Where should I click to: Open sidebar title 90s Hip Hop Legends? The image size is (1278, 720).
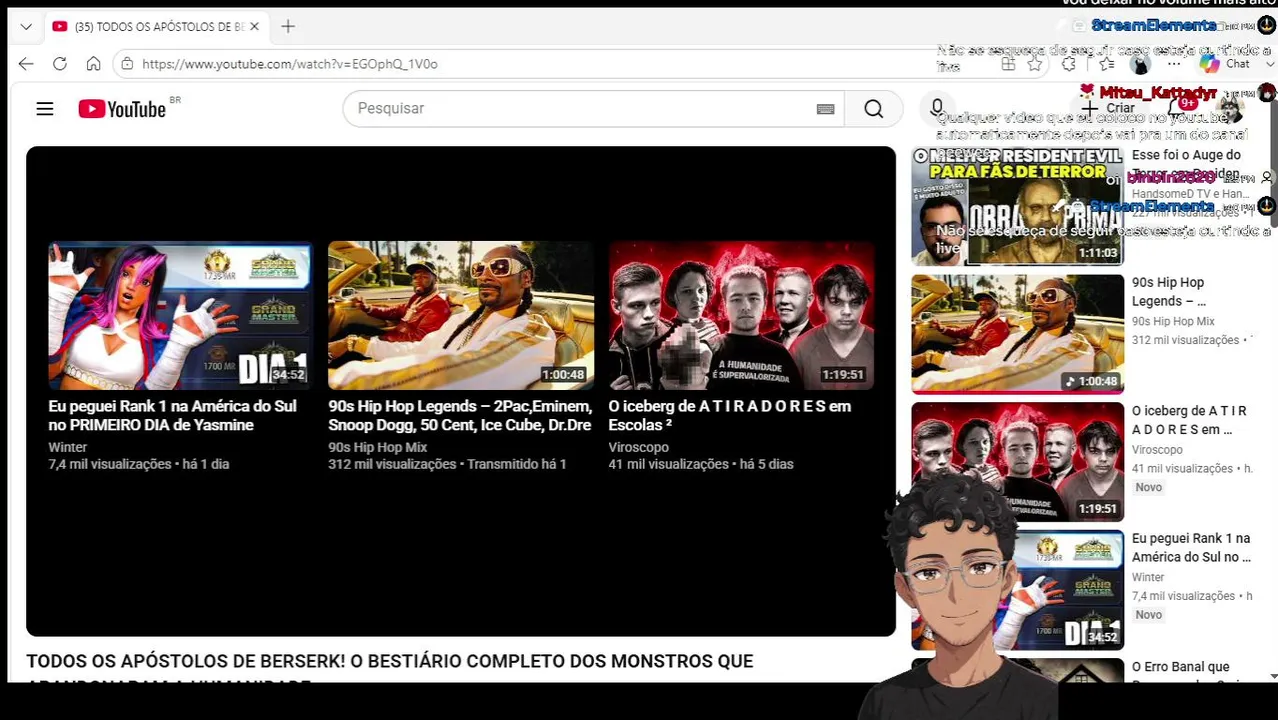[1168, 292]
